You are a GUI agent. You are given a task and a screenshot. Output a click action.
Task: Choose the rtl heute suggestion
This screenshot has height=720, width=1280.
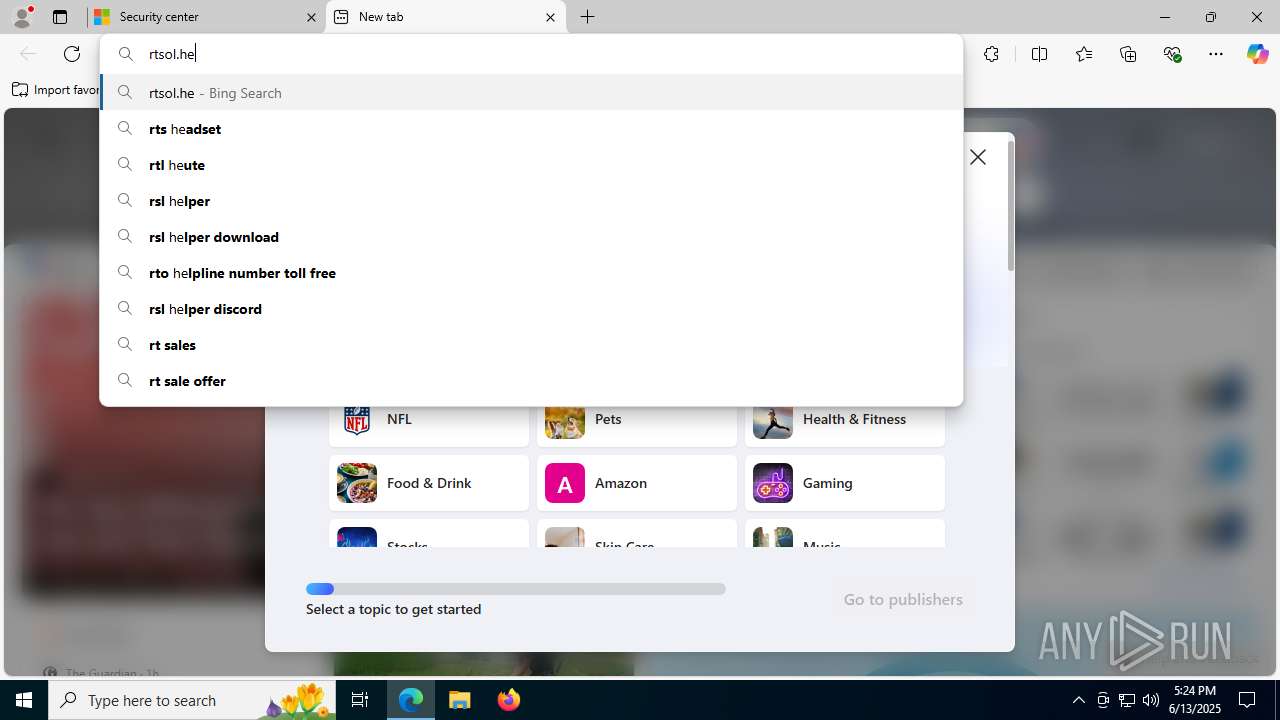[x=531, y=165]
